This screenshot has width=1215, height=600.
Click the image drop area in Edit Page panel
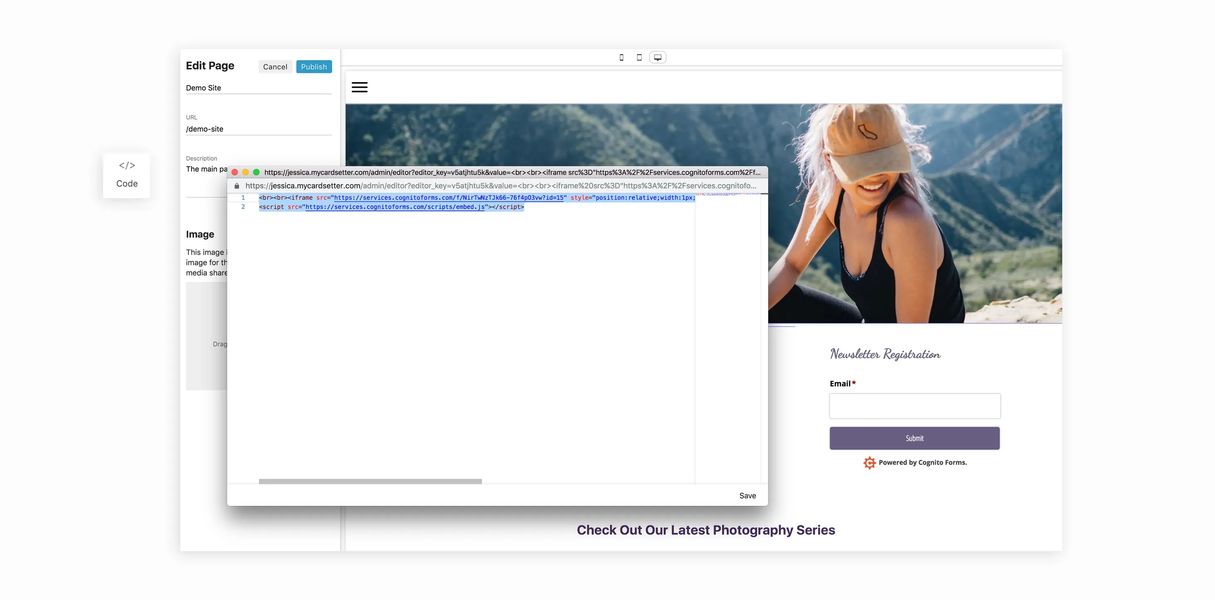[x=207, y=336]
